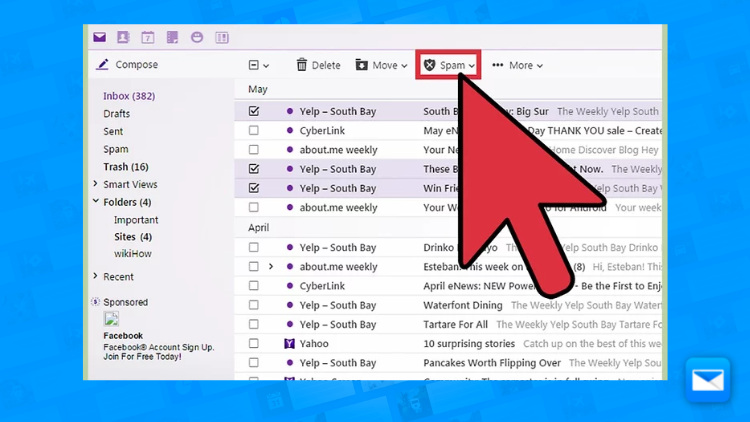The image size is (750, 422).
Task: Open the Spam dropdown in toolbar
Action: (x=449, y=65)
